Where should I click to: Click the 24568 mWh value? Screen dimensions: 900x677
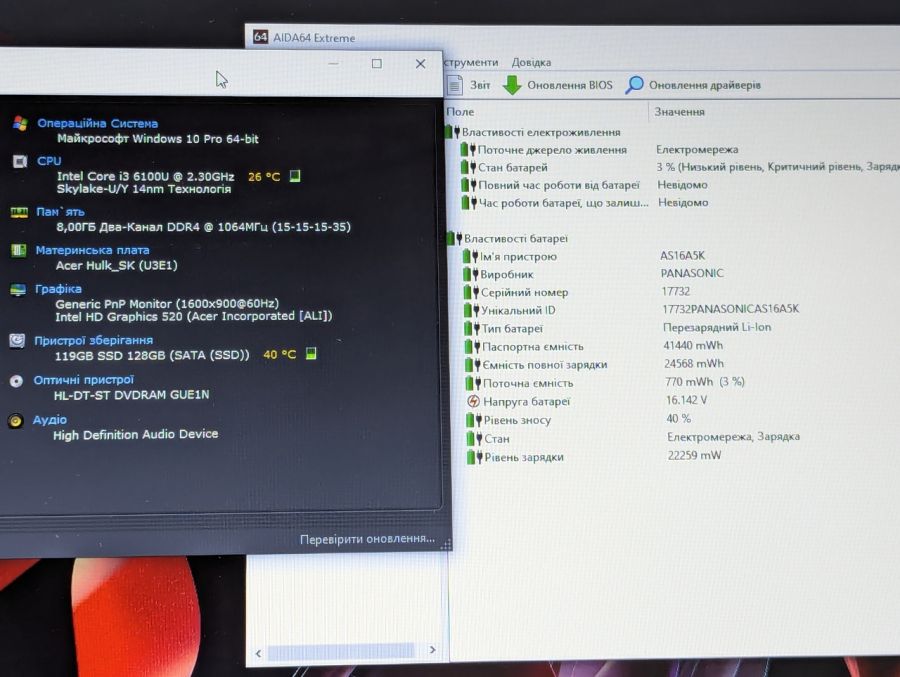click(x=693, y=363)
